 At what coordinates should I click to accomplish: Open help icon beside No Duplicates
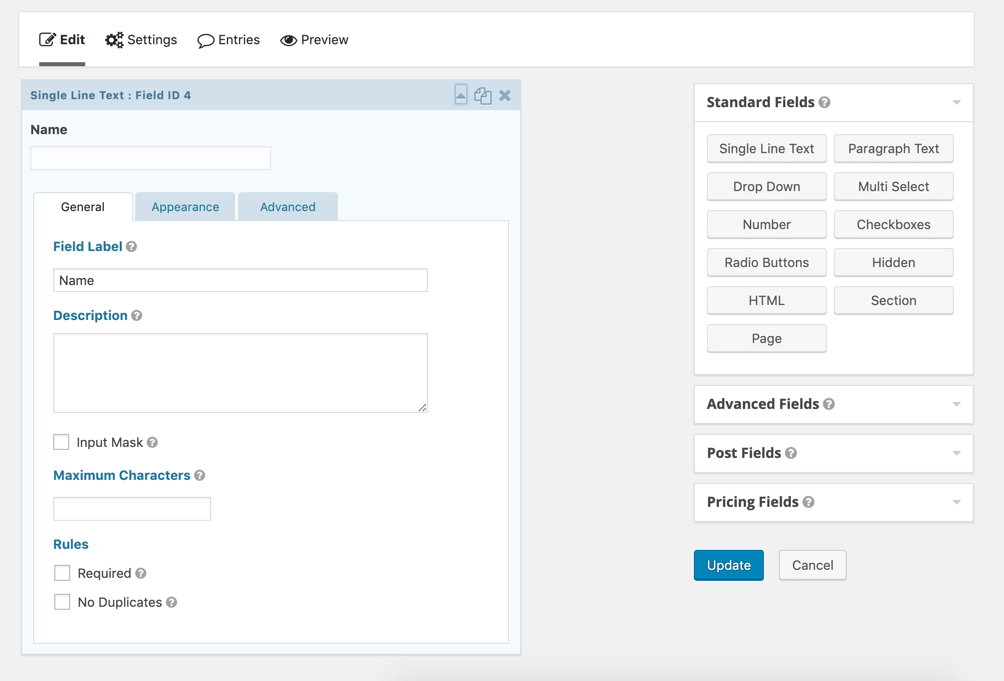tap(172, 602)
